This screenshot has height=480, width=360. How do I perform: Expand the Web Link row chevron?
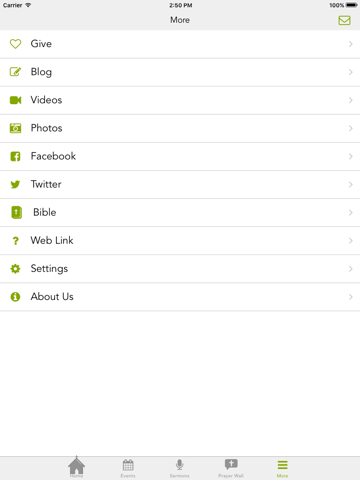[x=350, y=241]
